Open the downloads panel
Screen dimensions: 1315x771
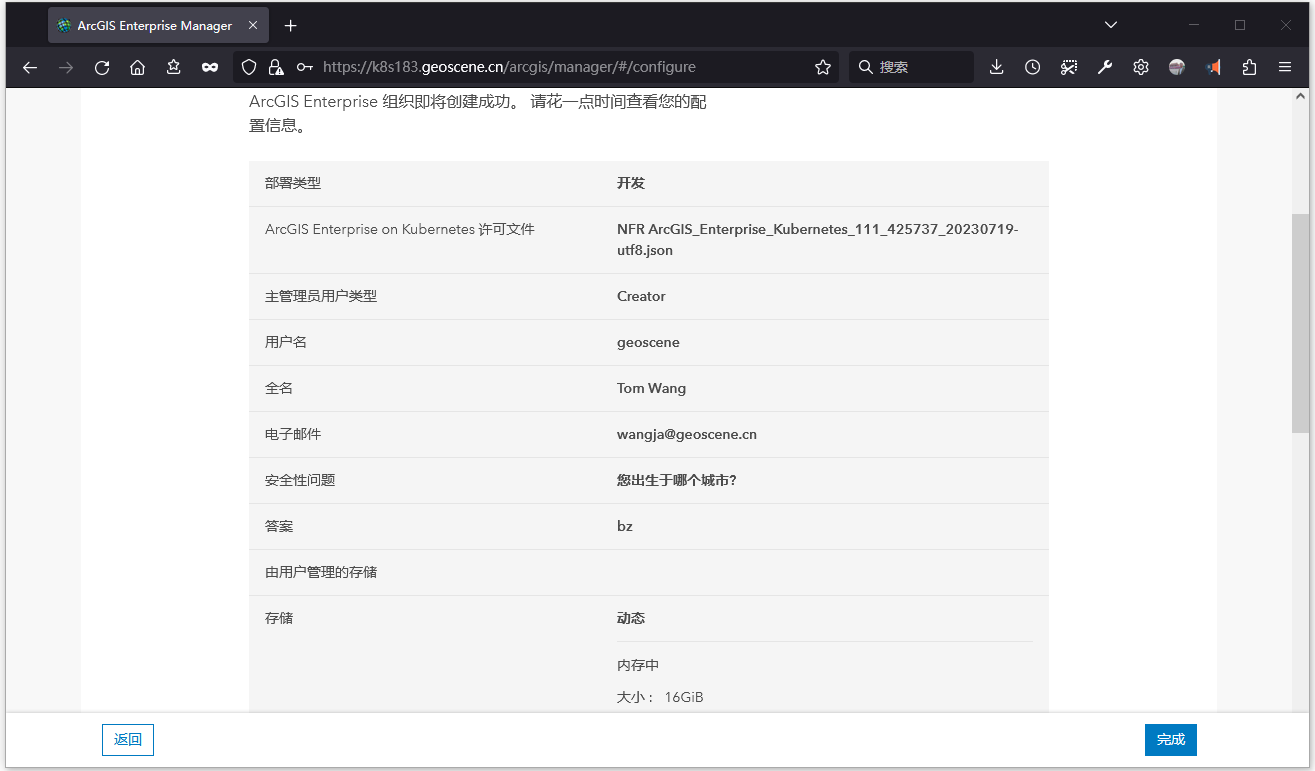point(997,67)
